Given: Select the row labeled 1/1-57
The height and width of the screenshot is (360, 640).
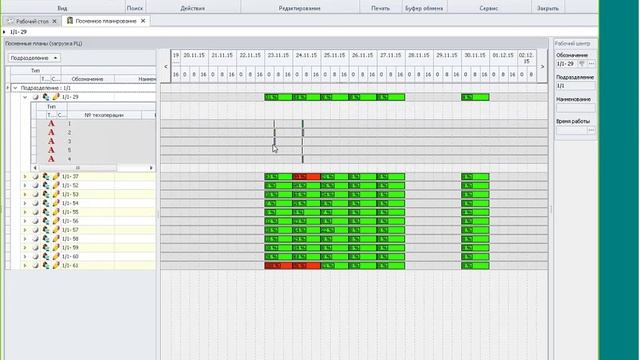Looking at the screenshot, I should (70, 230).
